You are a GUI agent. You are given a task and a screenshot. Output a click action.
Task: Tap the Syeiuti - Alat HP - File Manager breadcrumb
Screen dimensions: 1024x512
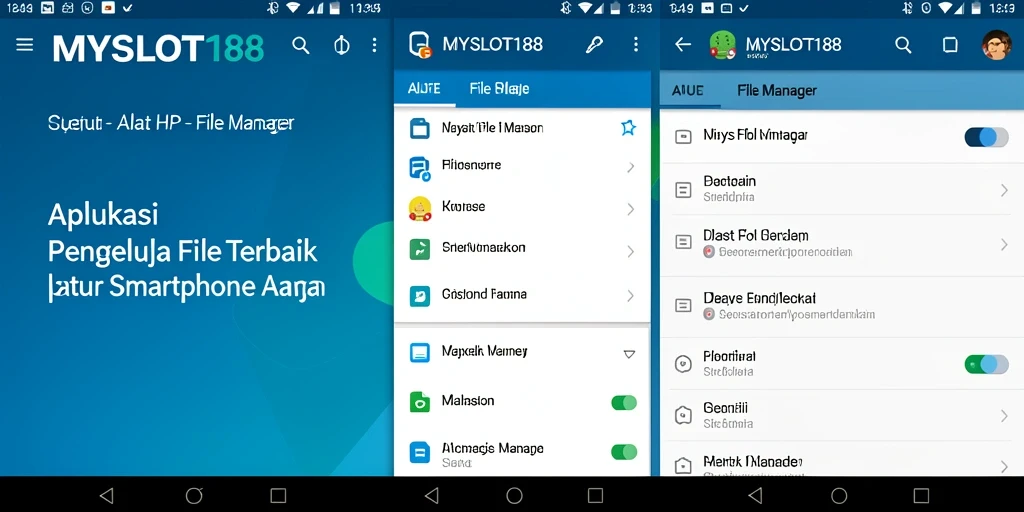click(x=171, y=123)
